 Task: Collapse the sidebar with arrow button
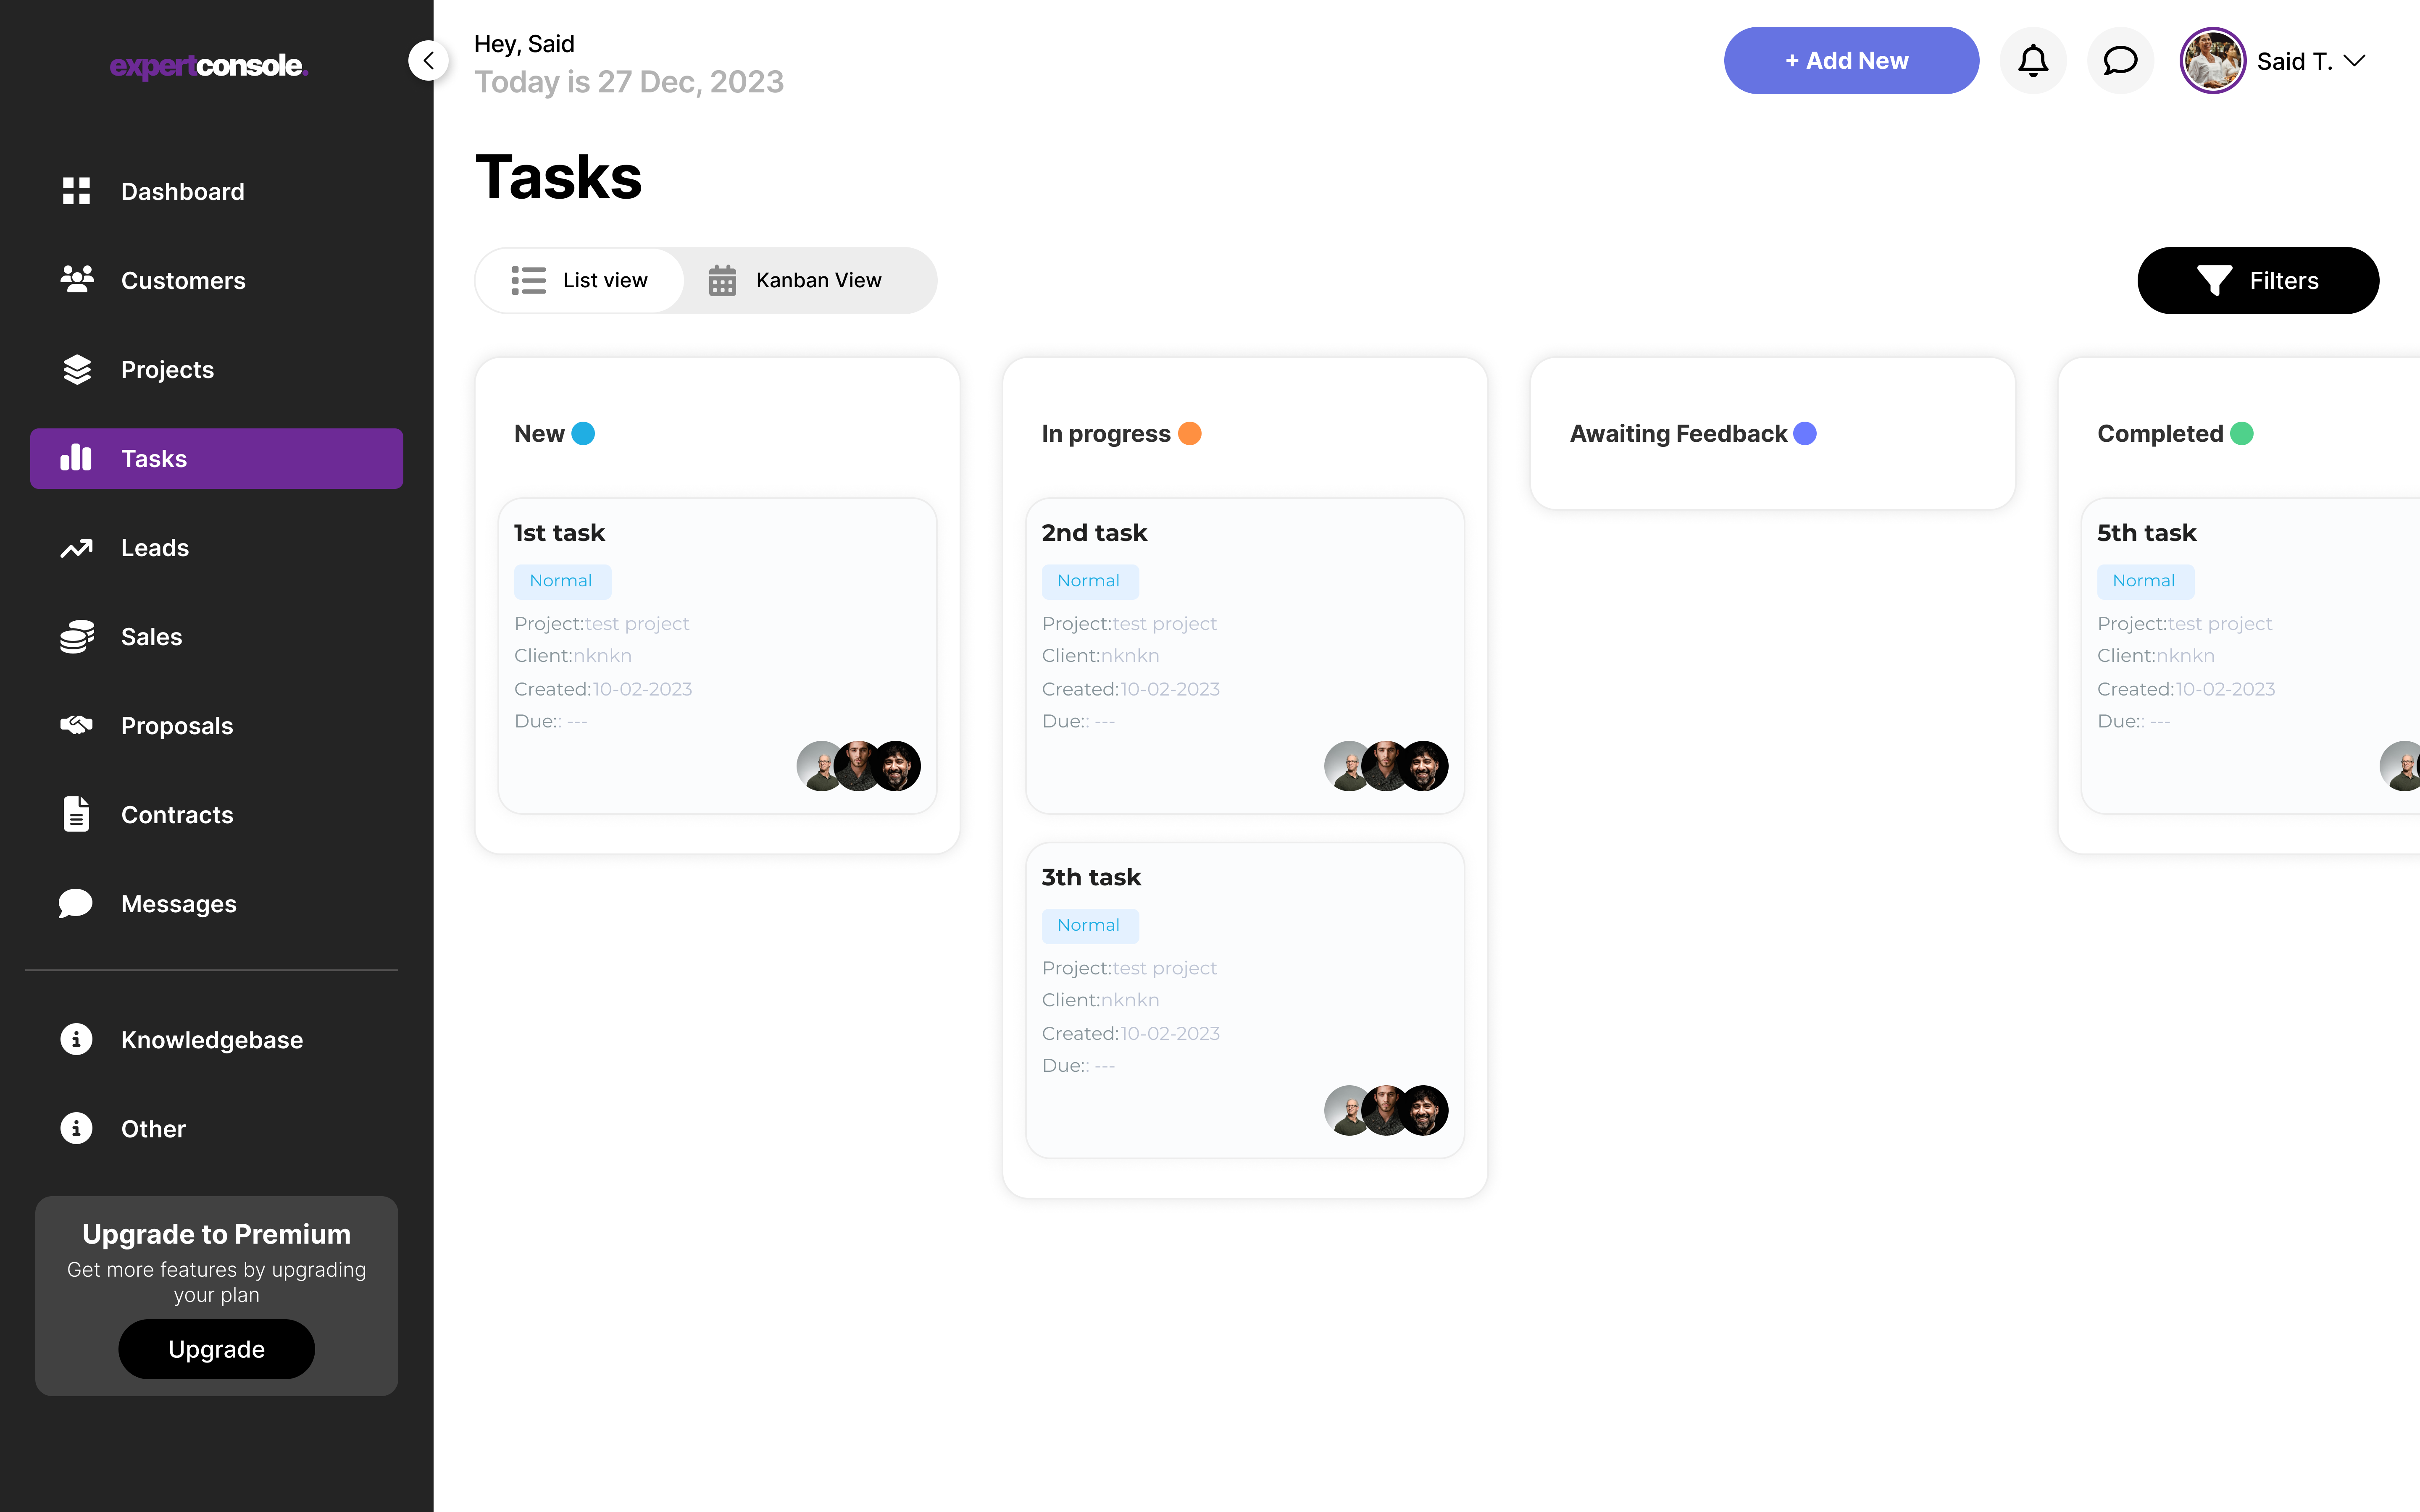click(428, 61)
